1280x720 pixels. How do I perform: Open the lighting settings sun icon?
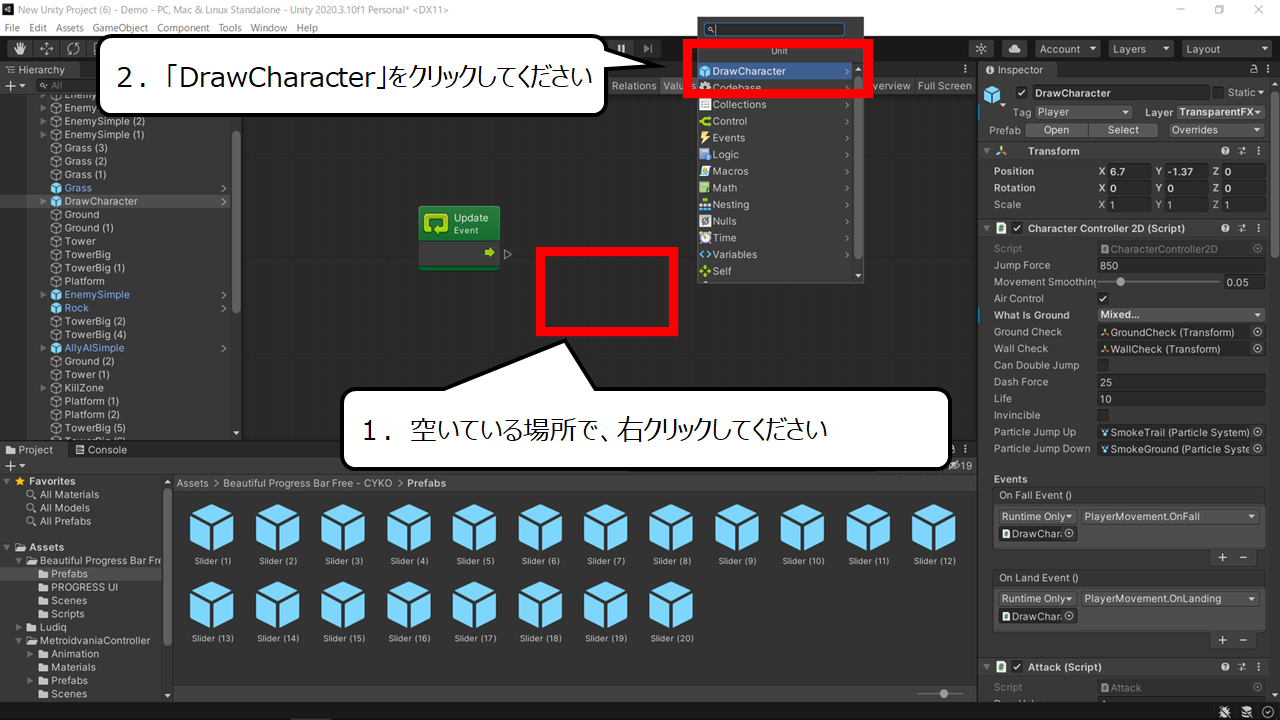(x=981, y=49)
